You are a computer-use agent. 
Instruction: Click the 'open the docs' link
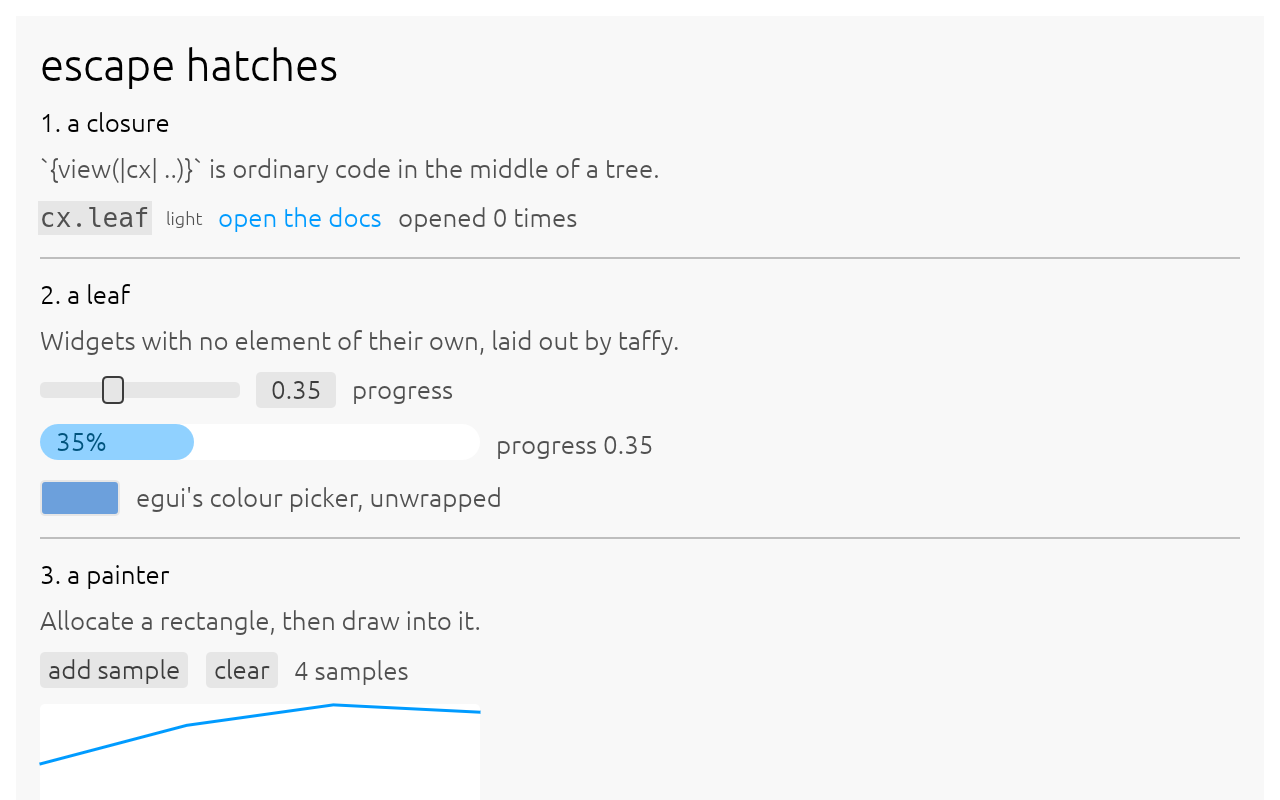point(300,218)
